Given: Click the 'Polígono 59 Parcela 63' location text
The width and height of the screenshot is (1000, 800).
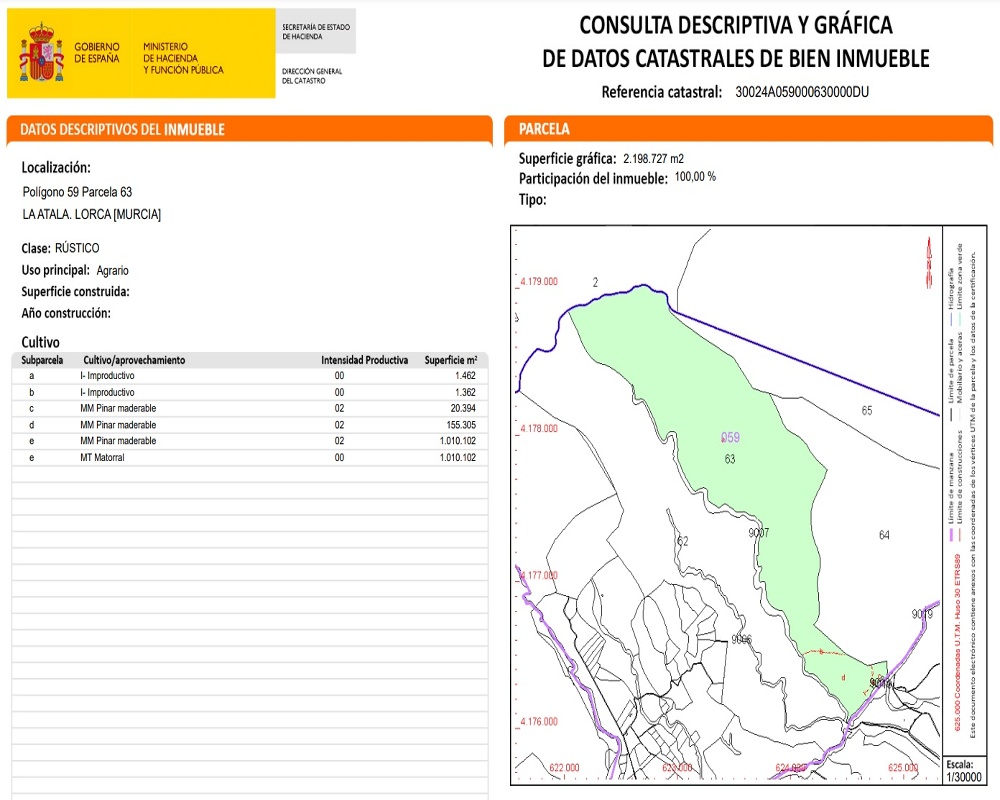Looking at the screenshot, I should [x=77, y=191].
